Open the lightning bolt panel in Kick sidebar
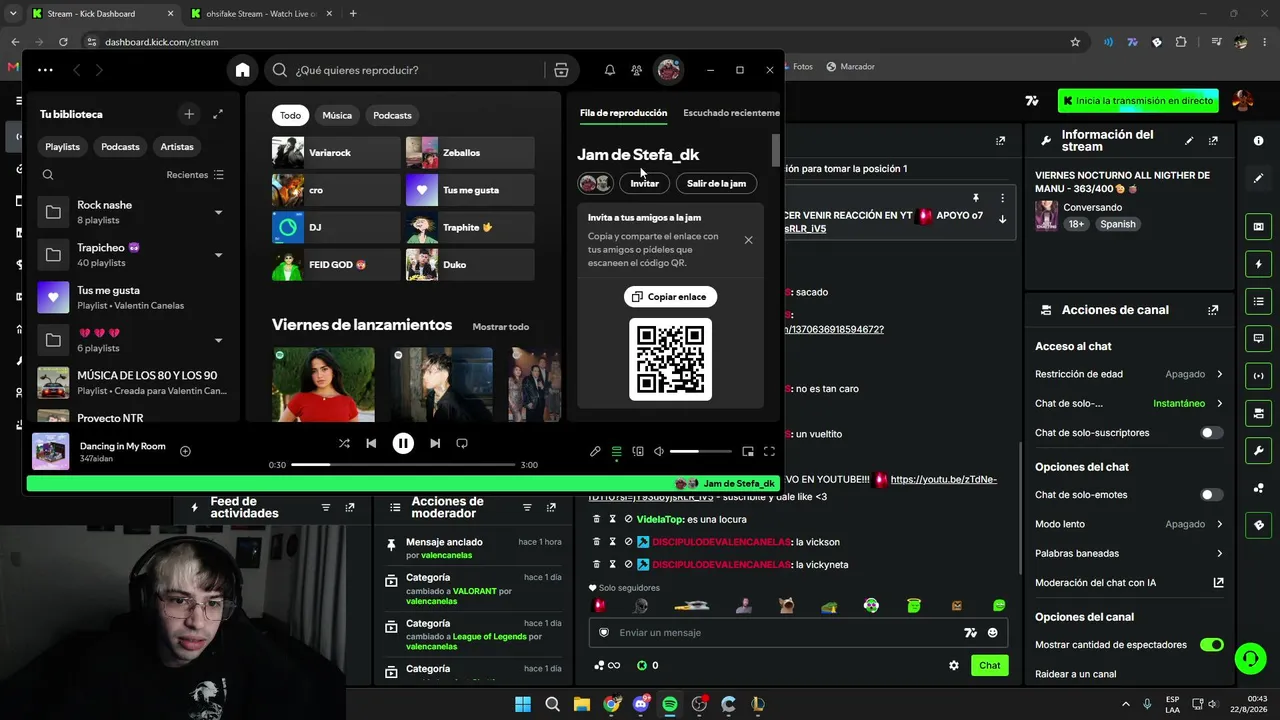Viewport: 1280px width, 720px height. [x=1258, y=264]
